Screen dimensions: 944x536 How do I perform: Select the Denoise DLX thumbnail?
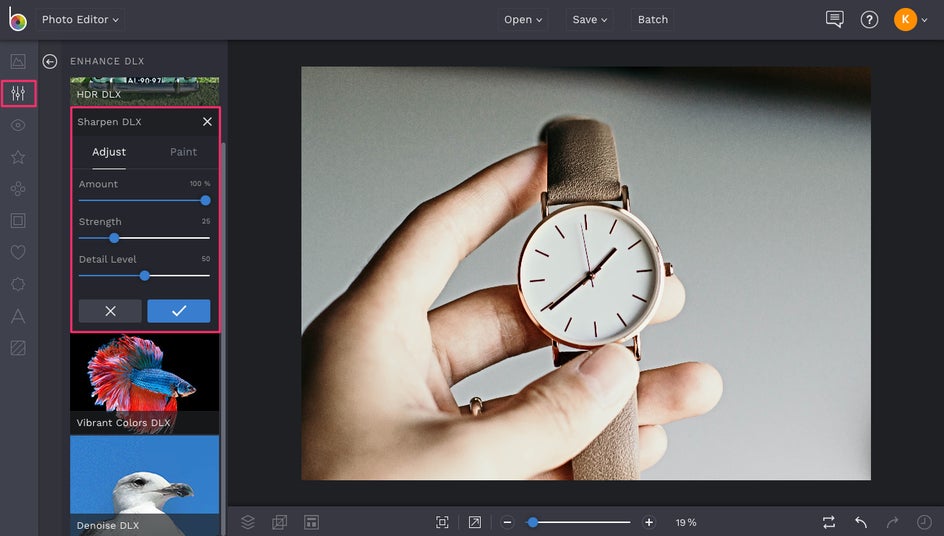[144, 486]
